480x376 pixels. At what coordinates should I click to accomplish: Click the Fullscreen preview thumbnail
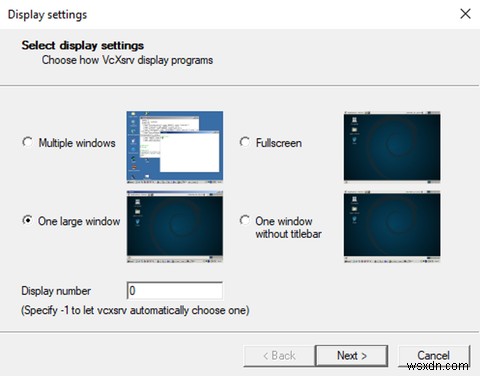[x=392, y=147]
